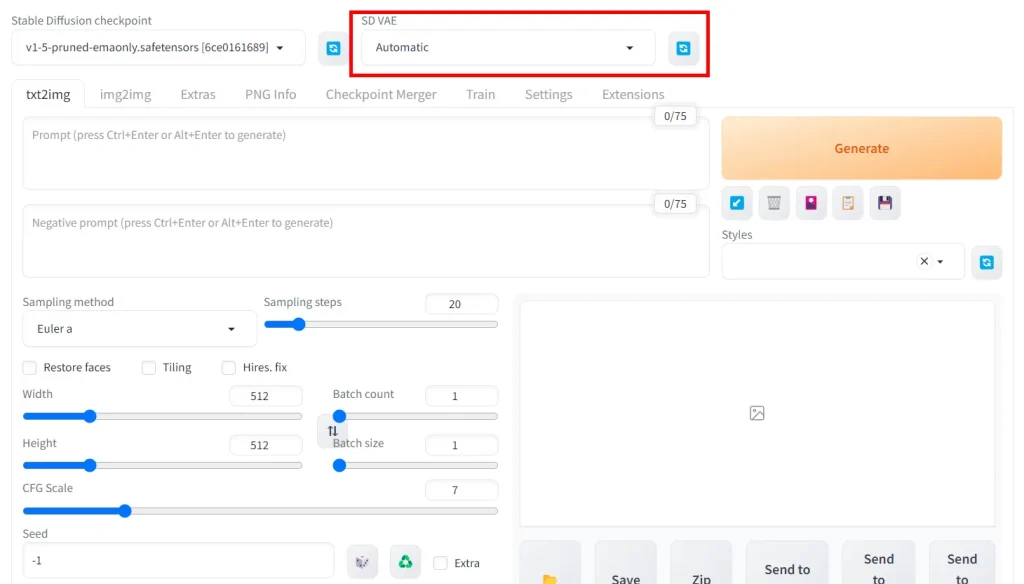Image resolution: width=1024 pixels, height=584 pixels.
Task: Refresh the Stable Diffusion checkpoint list
Action: [x=333, y=48]
